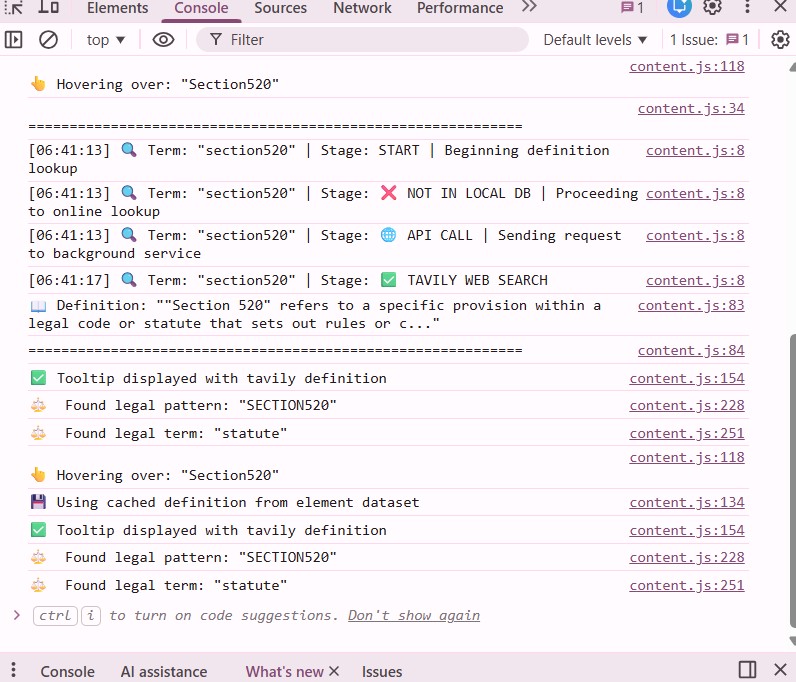Select the drawer Console tab

tap(67, 671)
